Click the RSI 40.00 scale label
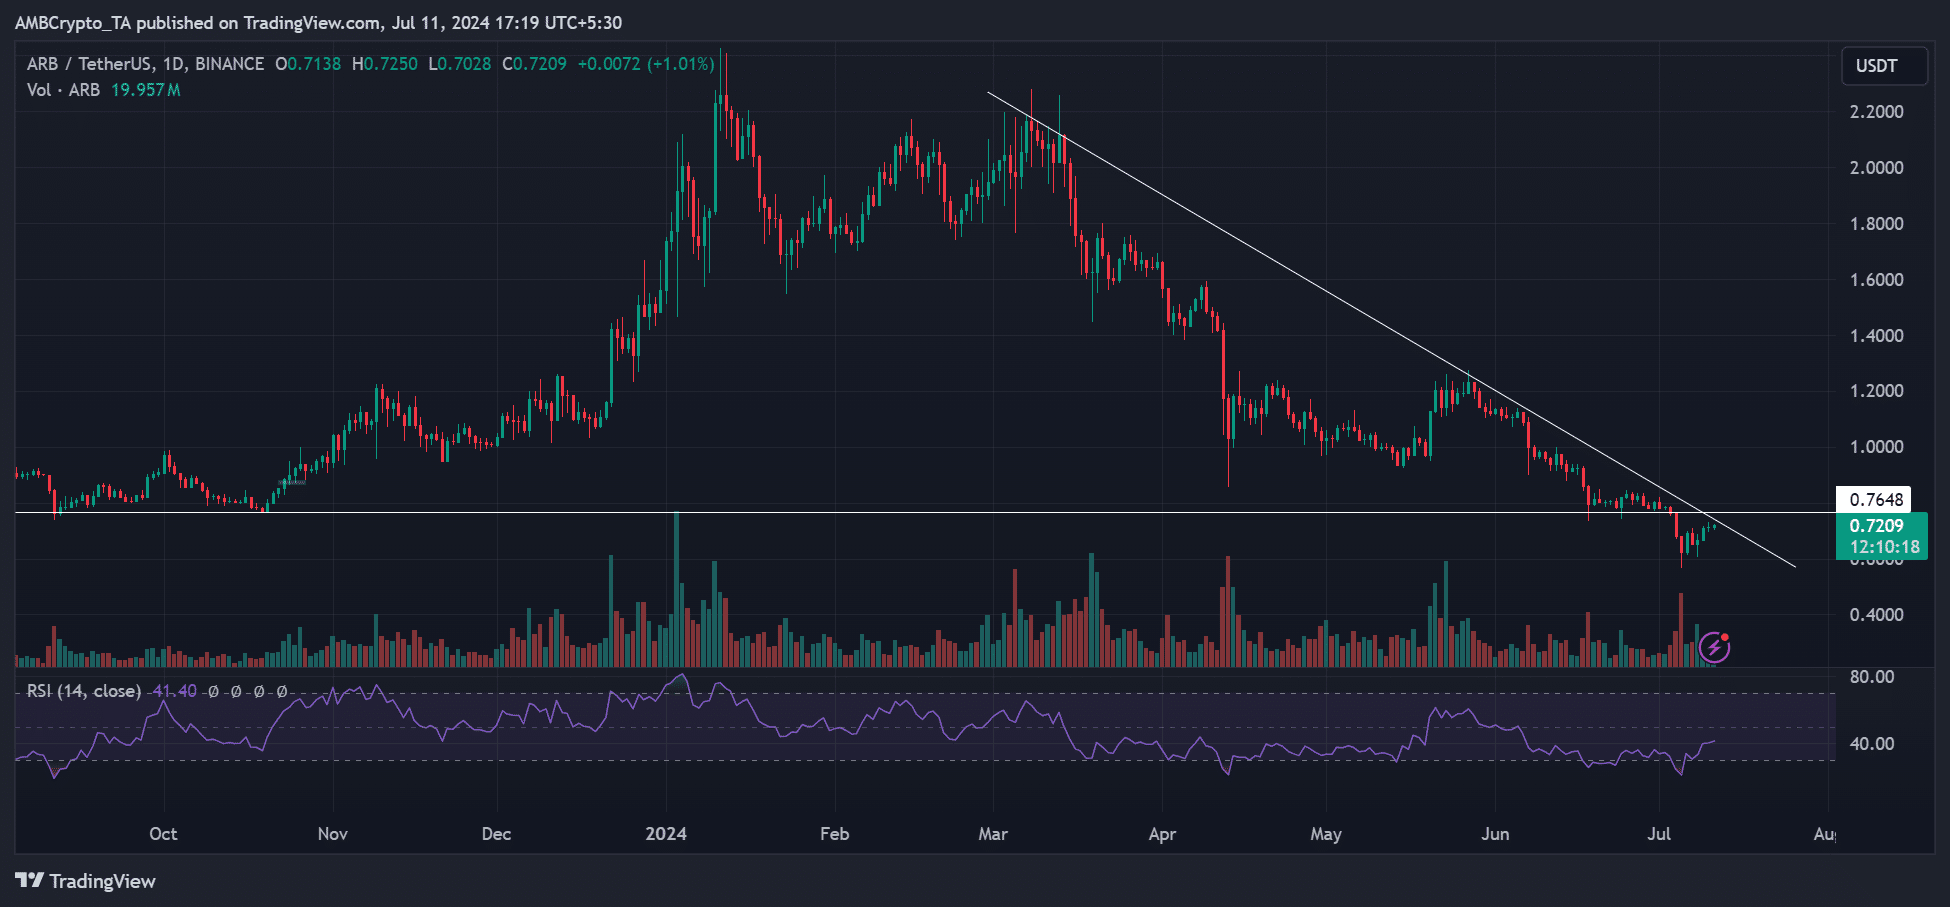The width and height of the screenshot is (1950, 907). 1872,744
